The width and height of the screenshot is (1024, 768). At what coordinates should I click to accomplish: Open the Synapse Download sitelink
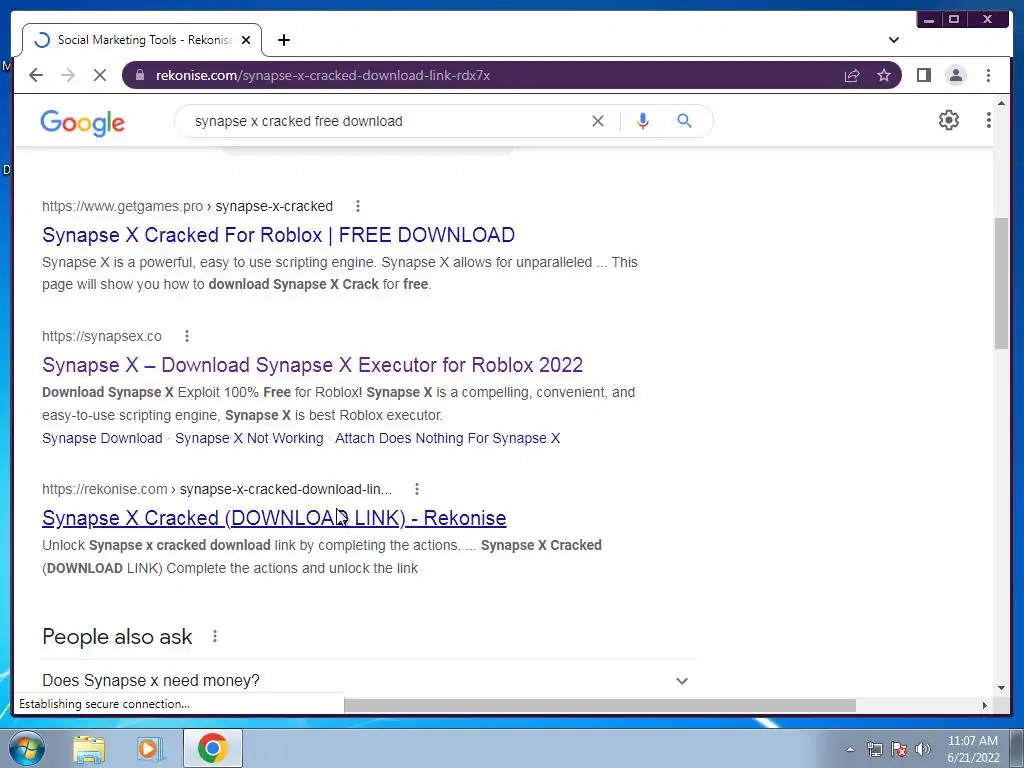click(103, 438)
